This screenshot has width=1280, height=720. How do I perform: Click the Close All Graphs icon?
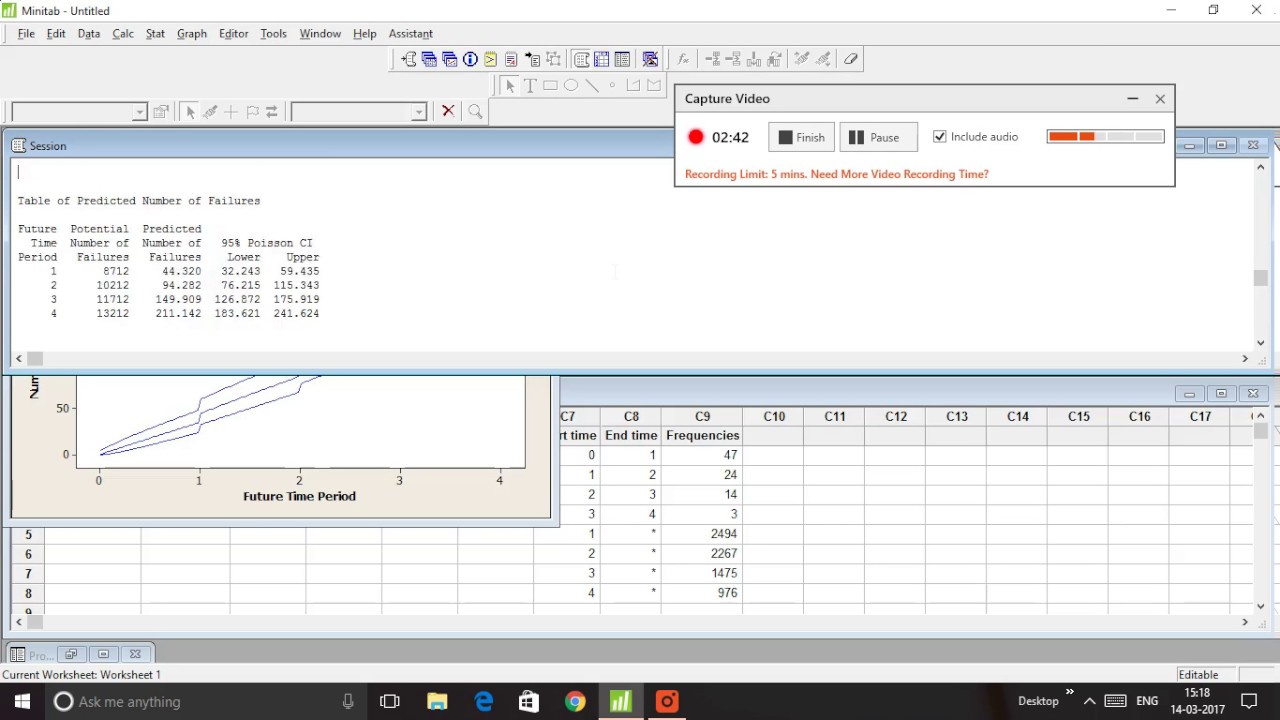point(650,59)
